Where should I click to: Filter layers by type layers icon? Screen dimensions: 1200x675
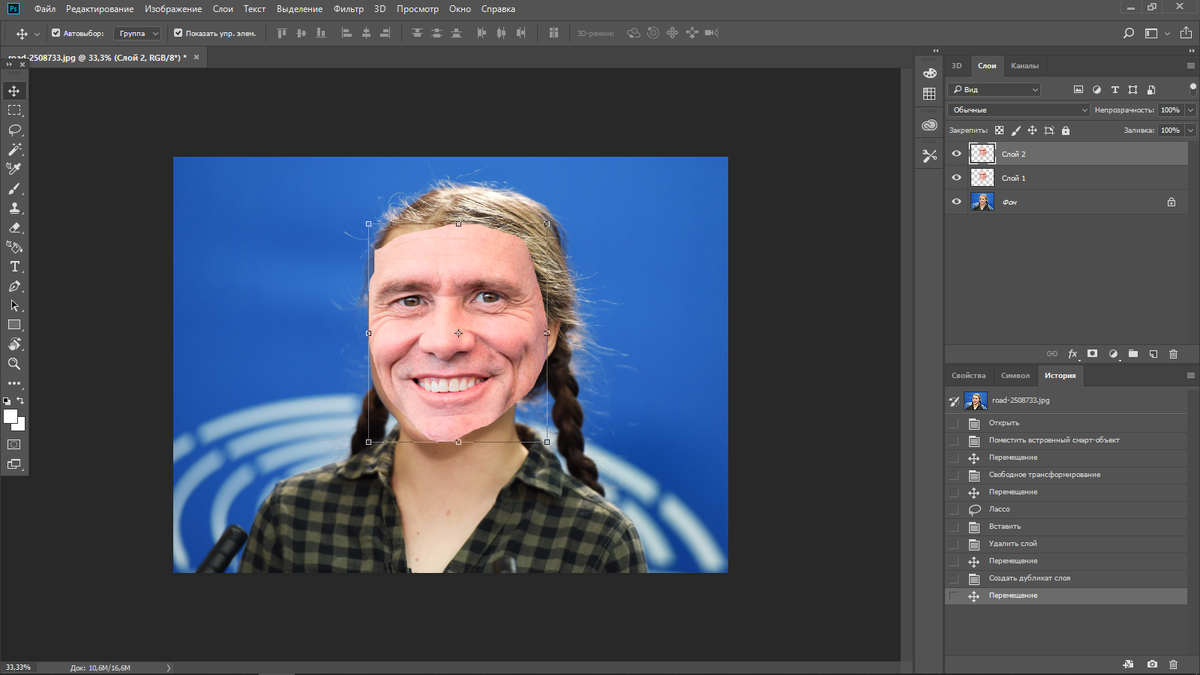pyautogui.click(x=1115, y=90)
